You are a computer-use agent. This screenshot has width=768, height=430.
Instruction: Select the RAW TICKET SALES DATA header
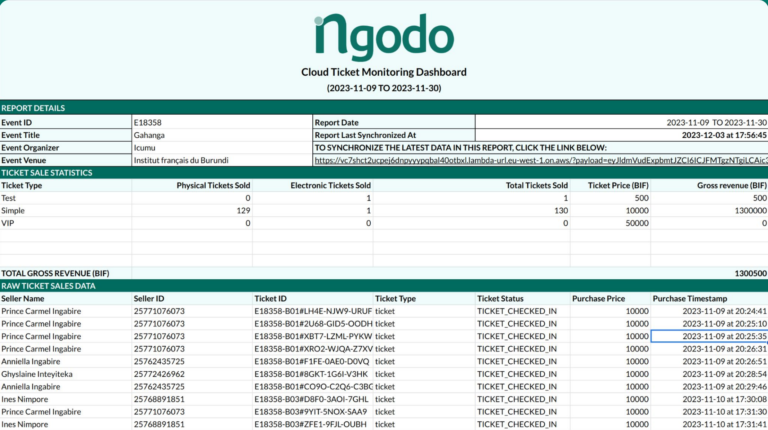49,286
